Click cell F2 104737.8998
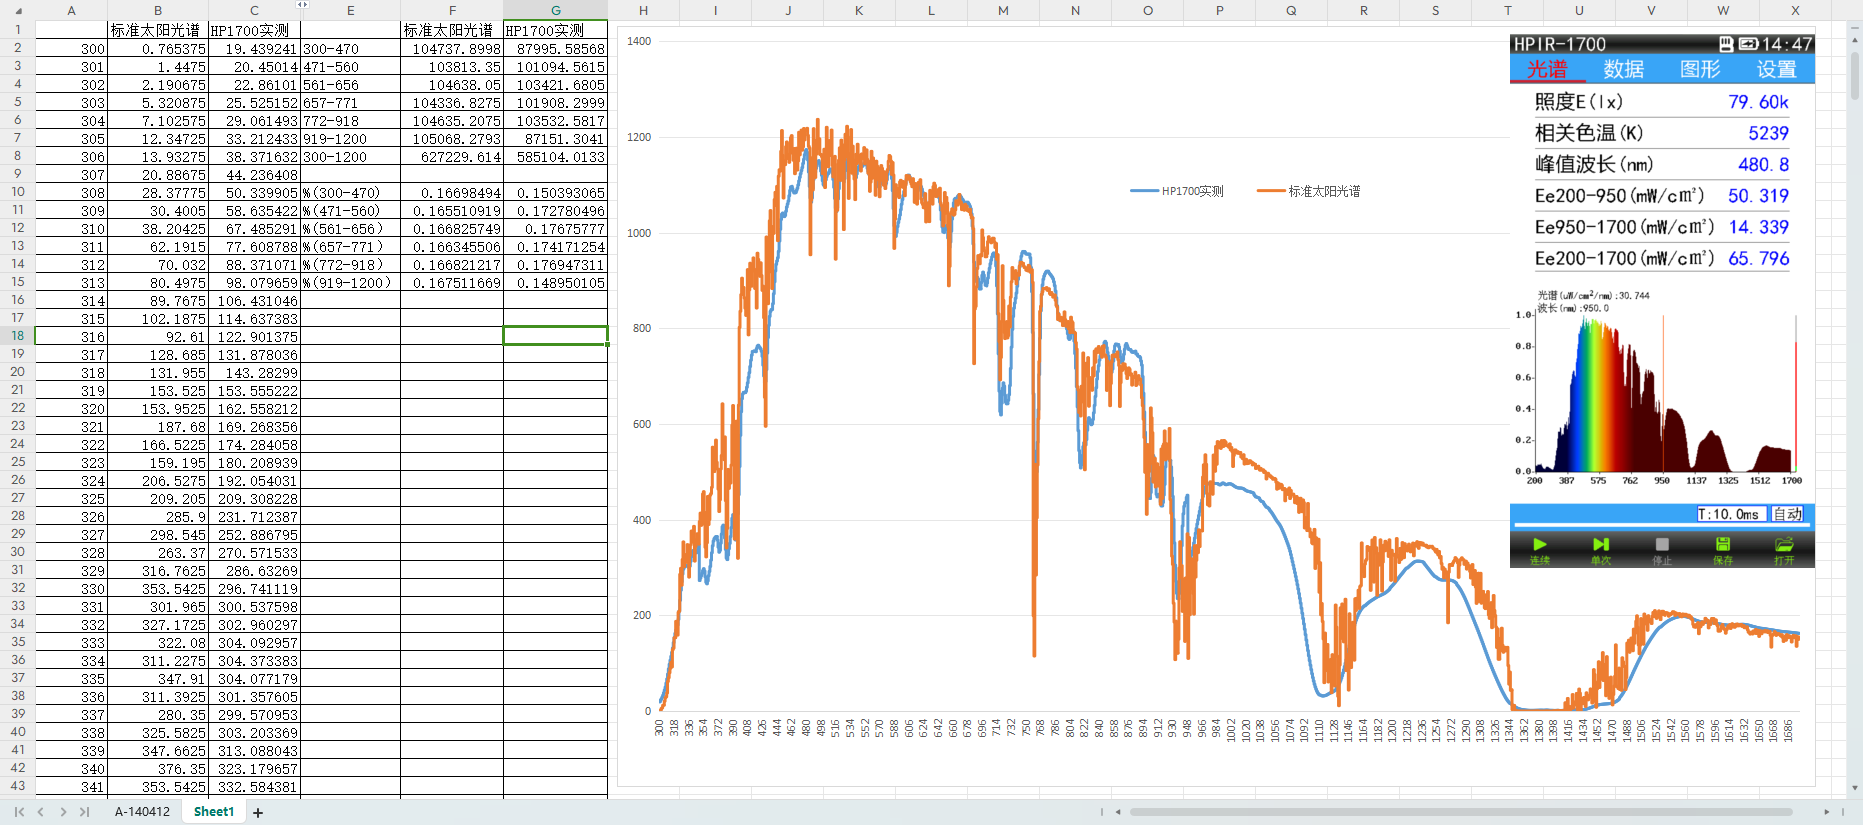This screenshot has width=1863, height=825. point(452,48)
